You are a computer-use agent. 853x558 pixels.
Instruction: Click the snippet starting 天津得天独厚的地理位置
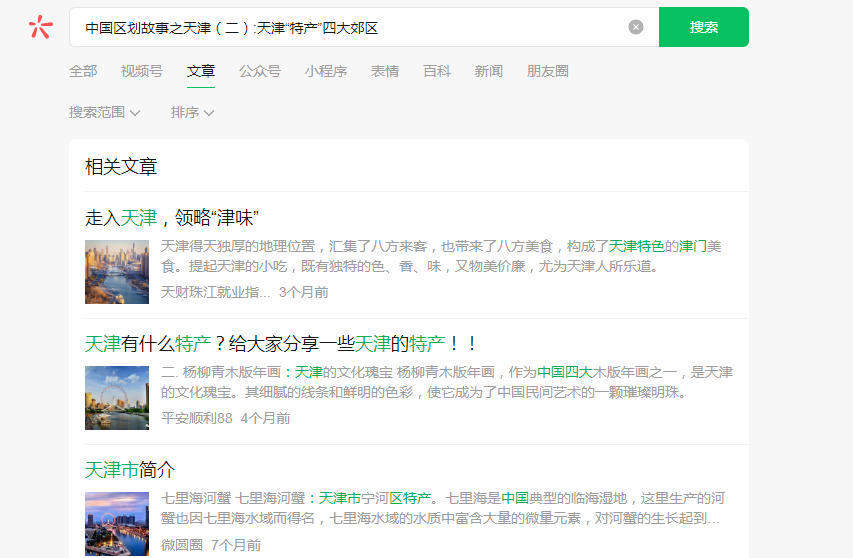point(441,256)
